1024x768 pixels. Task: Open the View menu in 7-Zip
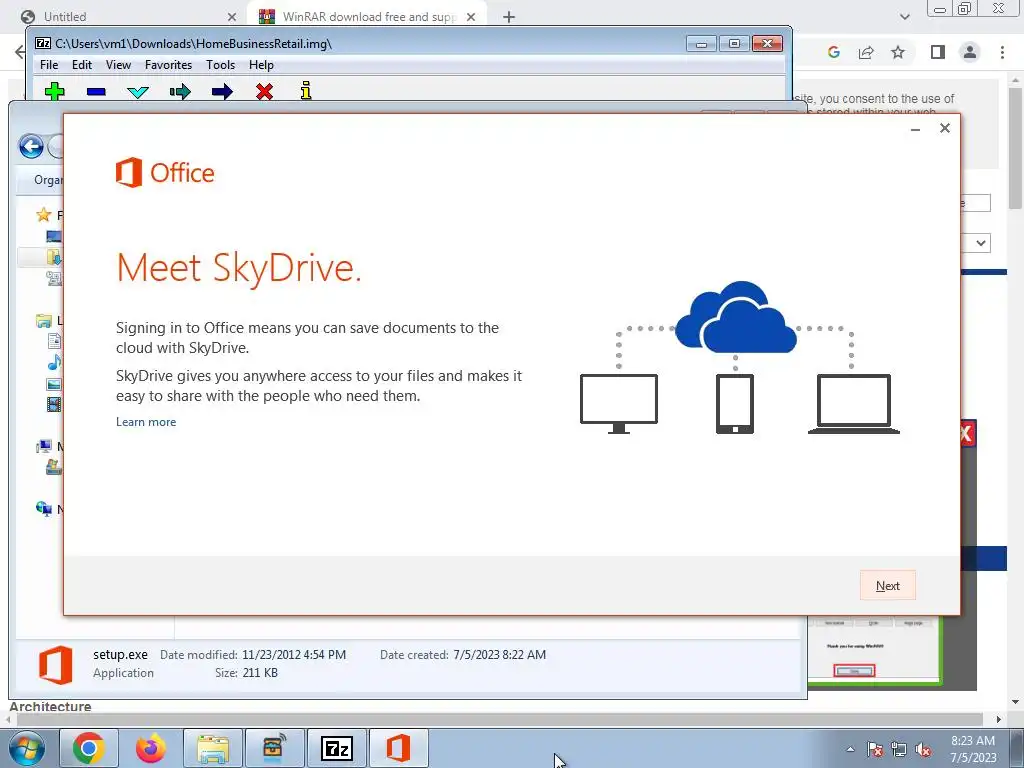pos(118,65)
